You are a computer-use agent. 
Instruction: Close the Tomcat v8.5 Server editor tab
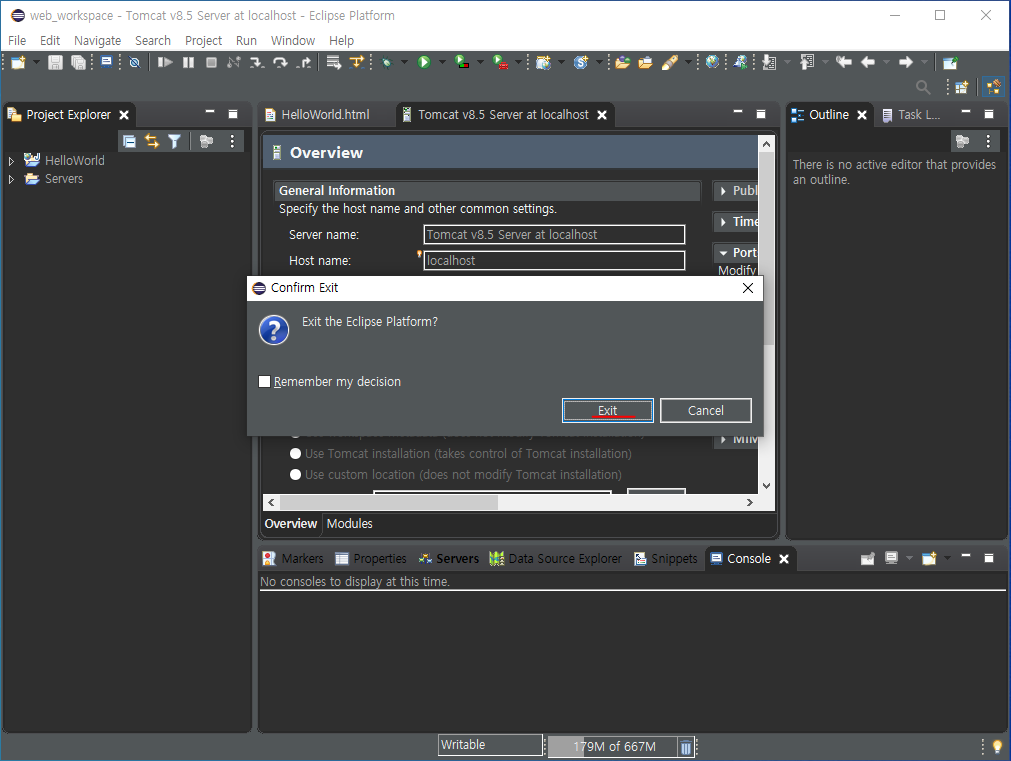602,115
